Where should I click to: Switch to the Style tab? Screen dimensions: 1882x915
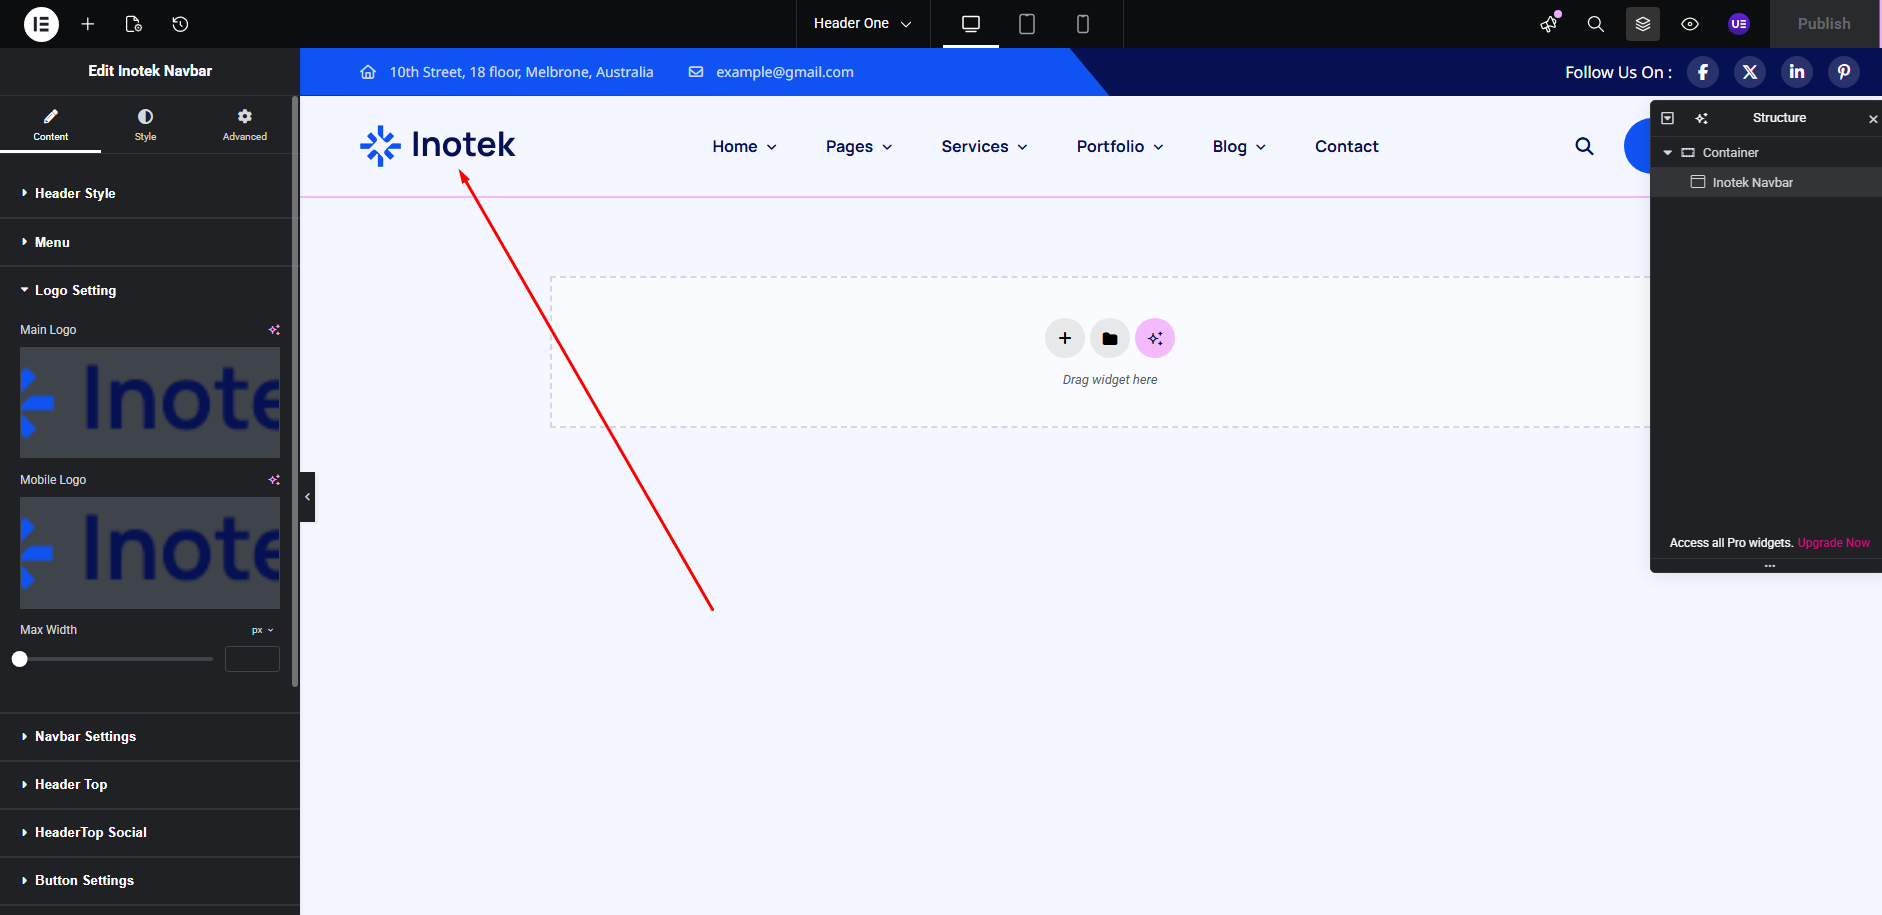145,125
